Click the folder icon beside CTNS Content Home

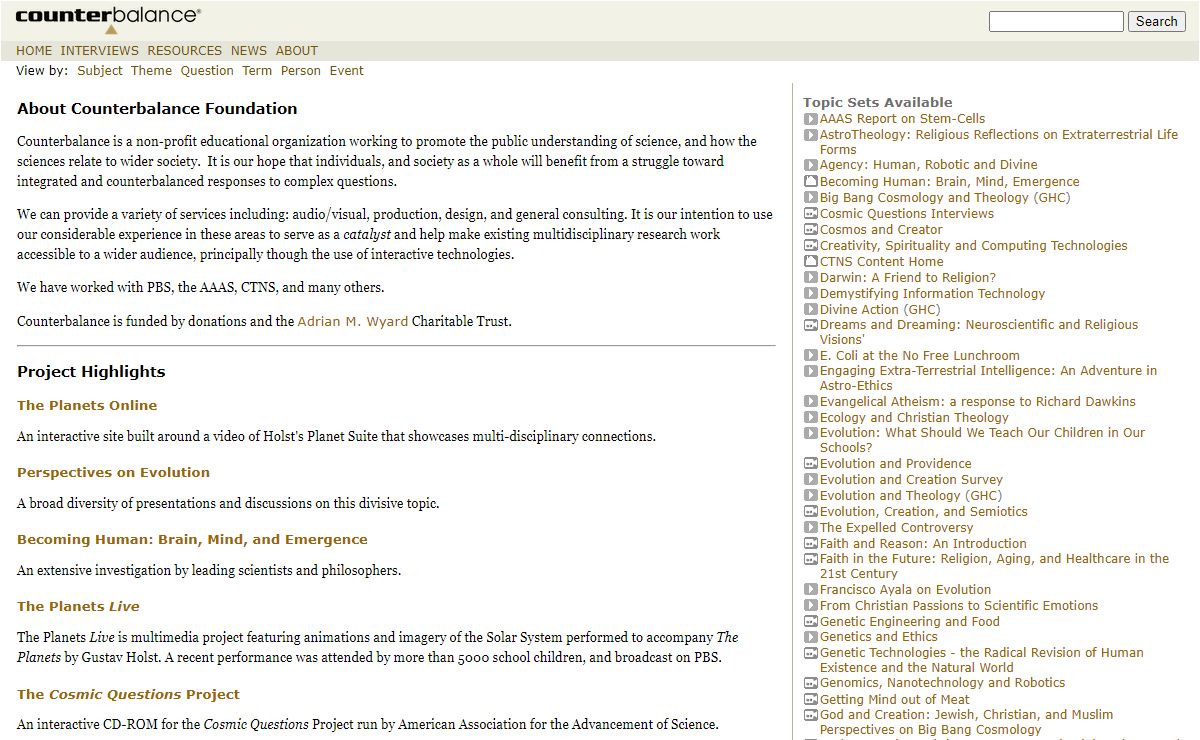[x=811, y=262]
